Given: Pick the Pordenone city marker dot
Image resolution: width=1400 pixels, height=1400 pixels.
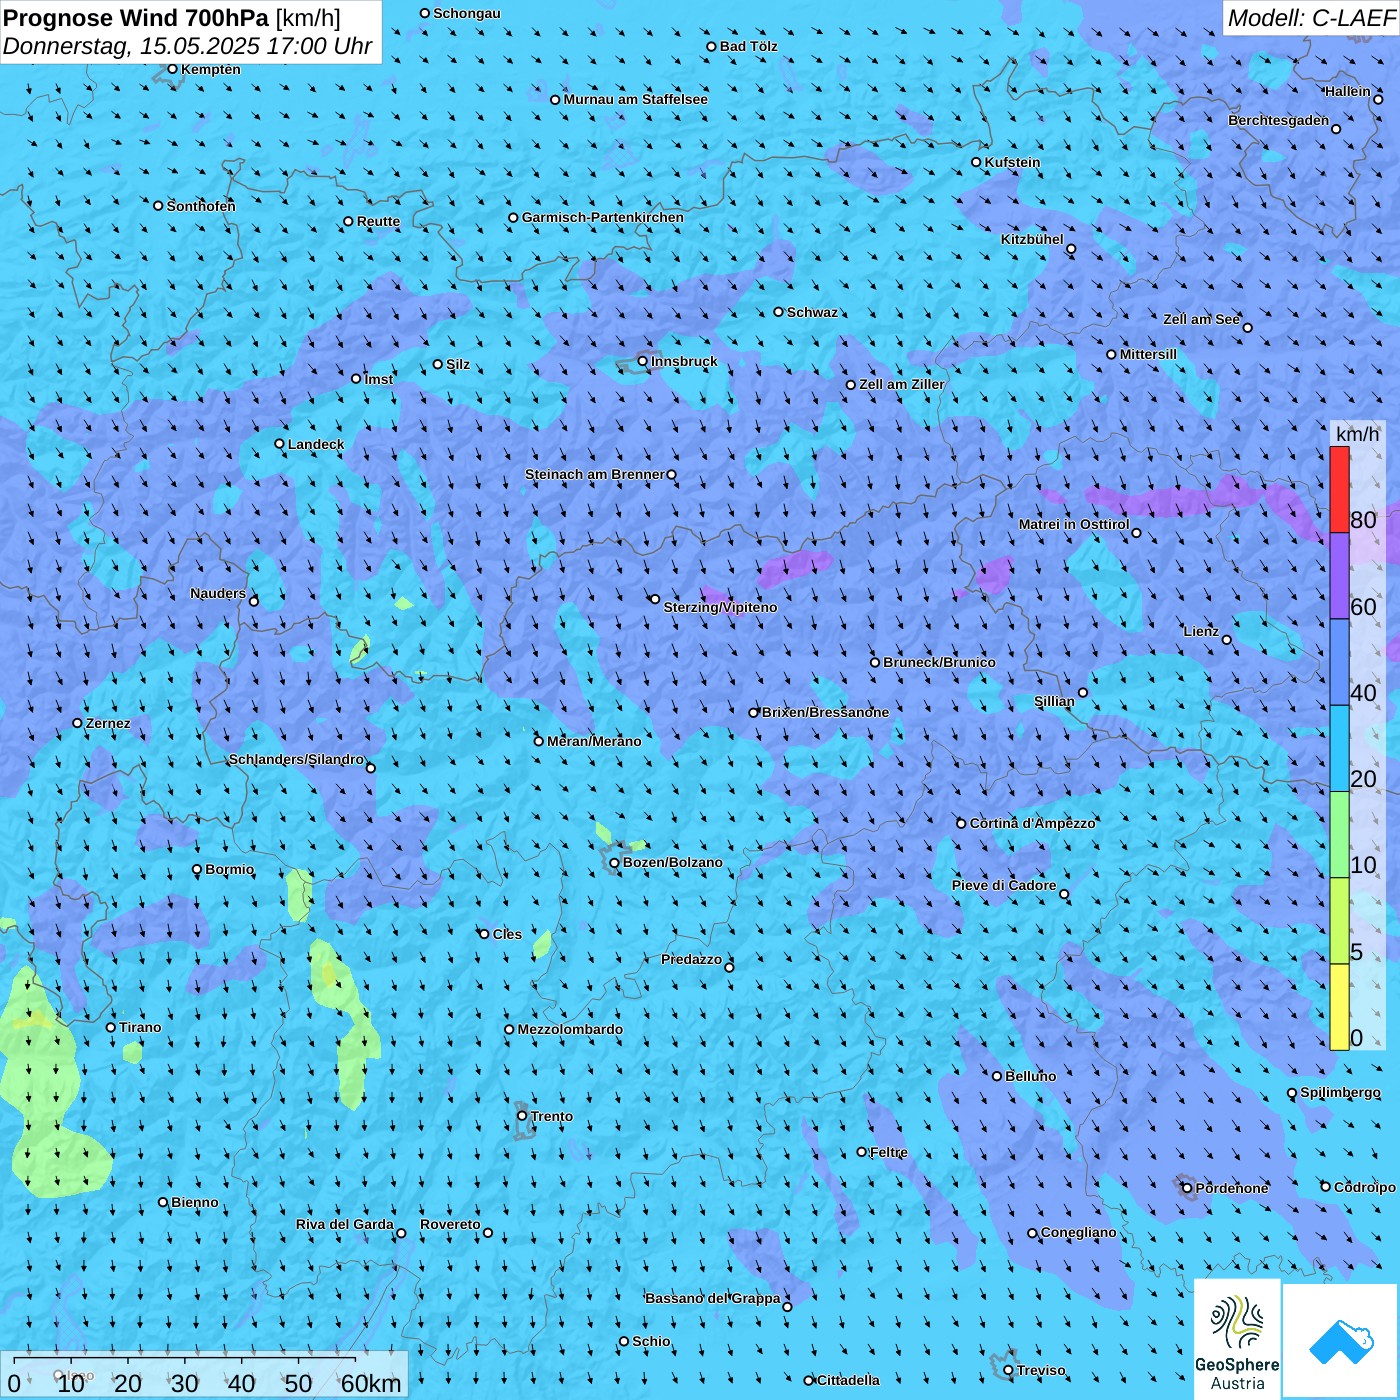Looking at the screenshot, I should pos(1187,1188).
